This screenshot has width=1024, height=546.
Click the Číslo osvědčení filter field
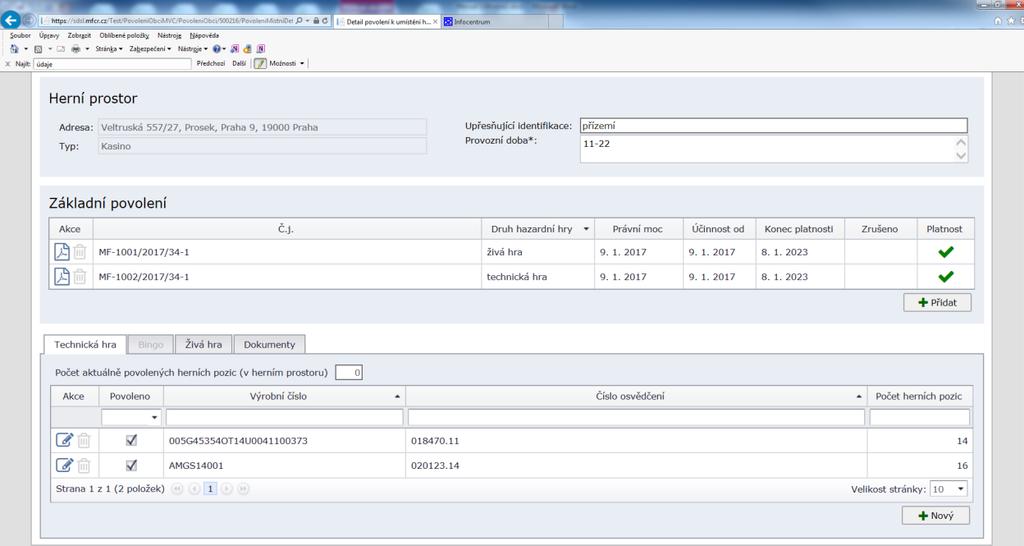point(636,417)
